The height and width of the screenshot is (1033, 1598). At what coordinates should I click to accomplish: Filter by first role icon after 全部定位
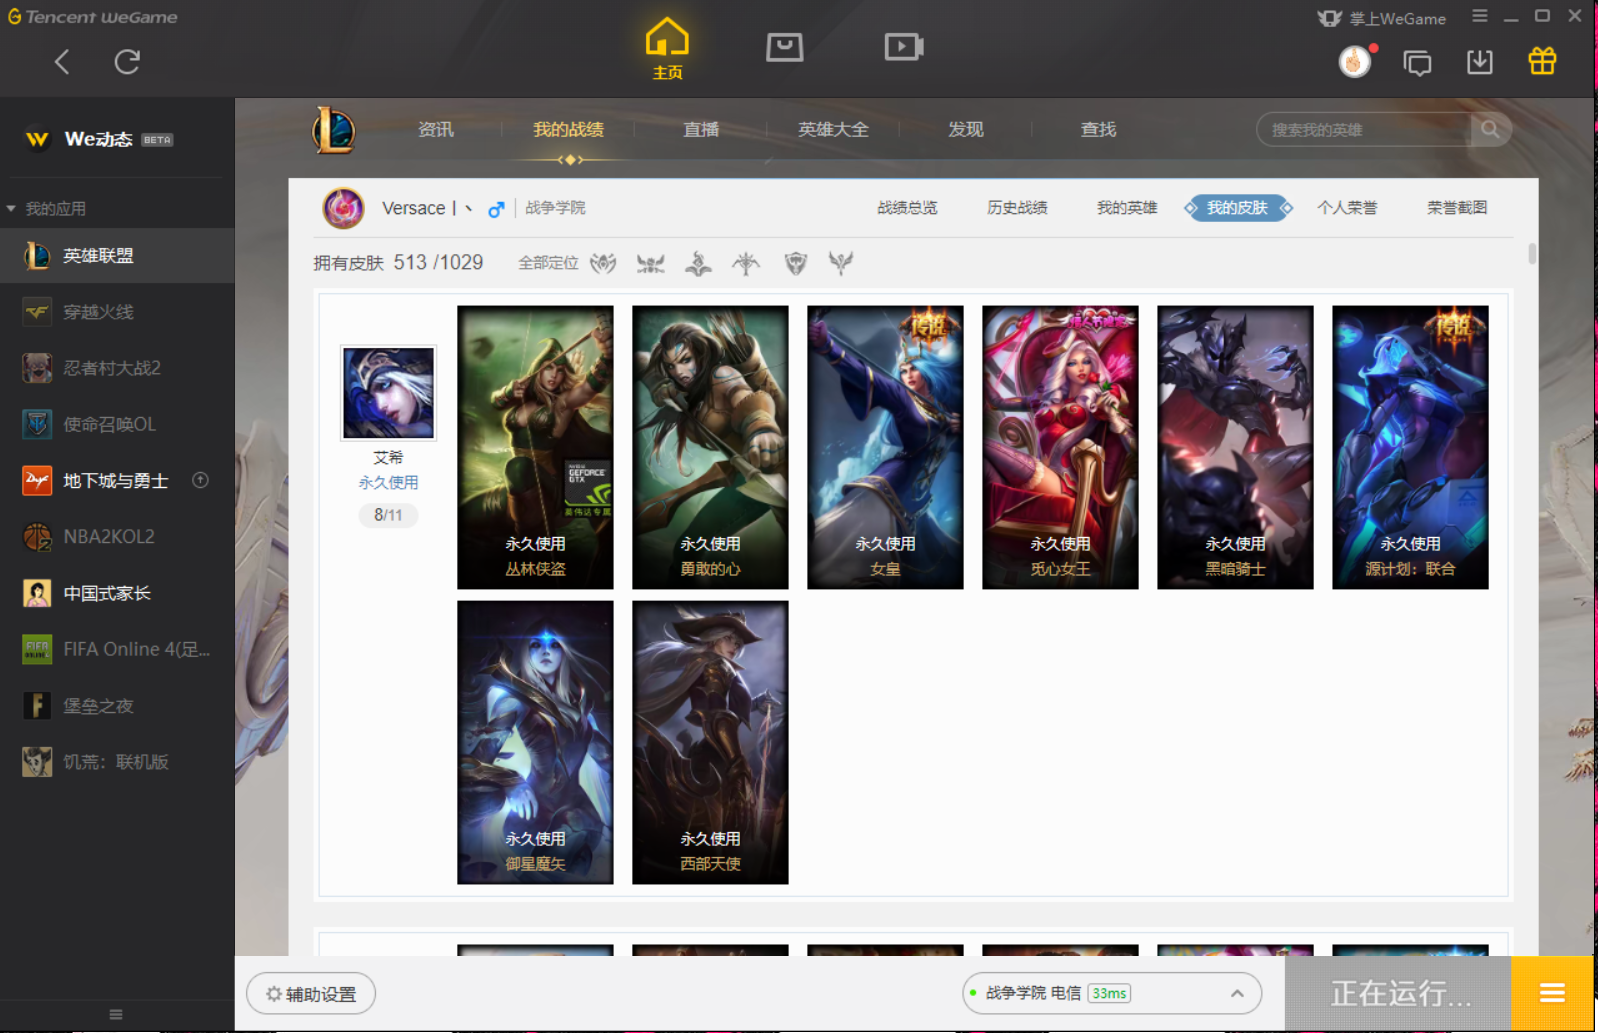tap(603, 263)
